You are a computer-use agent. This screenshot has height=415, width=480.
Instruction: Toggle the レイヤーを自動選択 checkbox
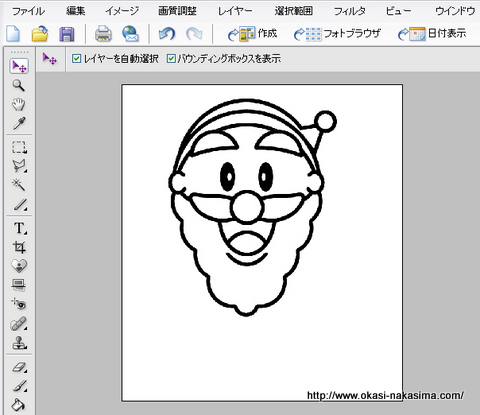click(x=76, y=59)
